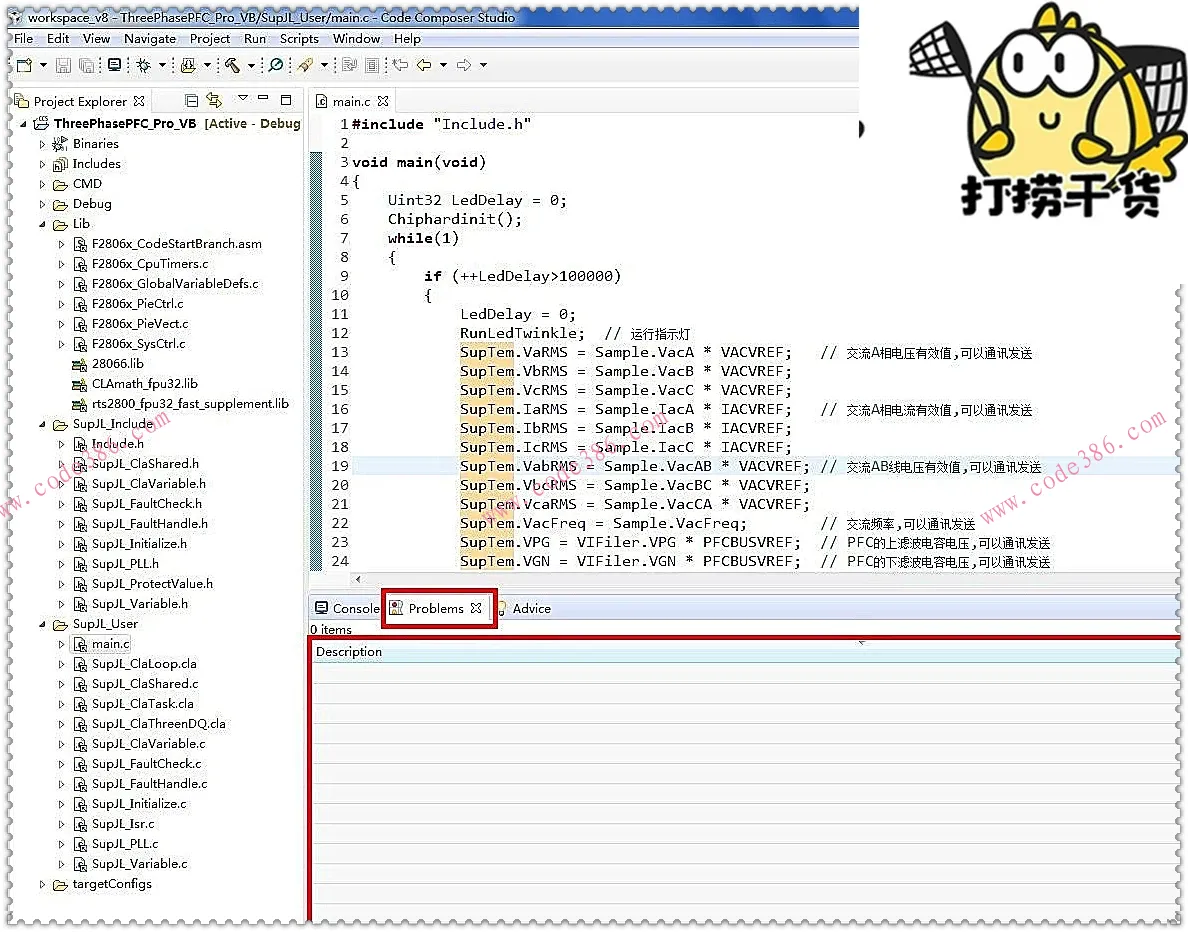Collapse the SupJL_User folder

coord(42,624)
